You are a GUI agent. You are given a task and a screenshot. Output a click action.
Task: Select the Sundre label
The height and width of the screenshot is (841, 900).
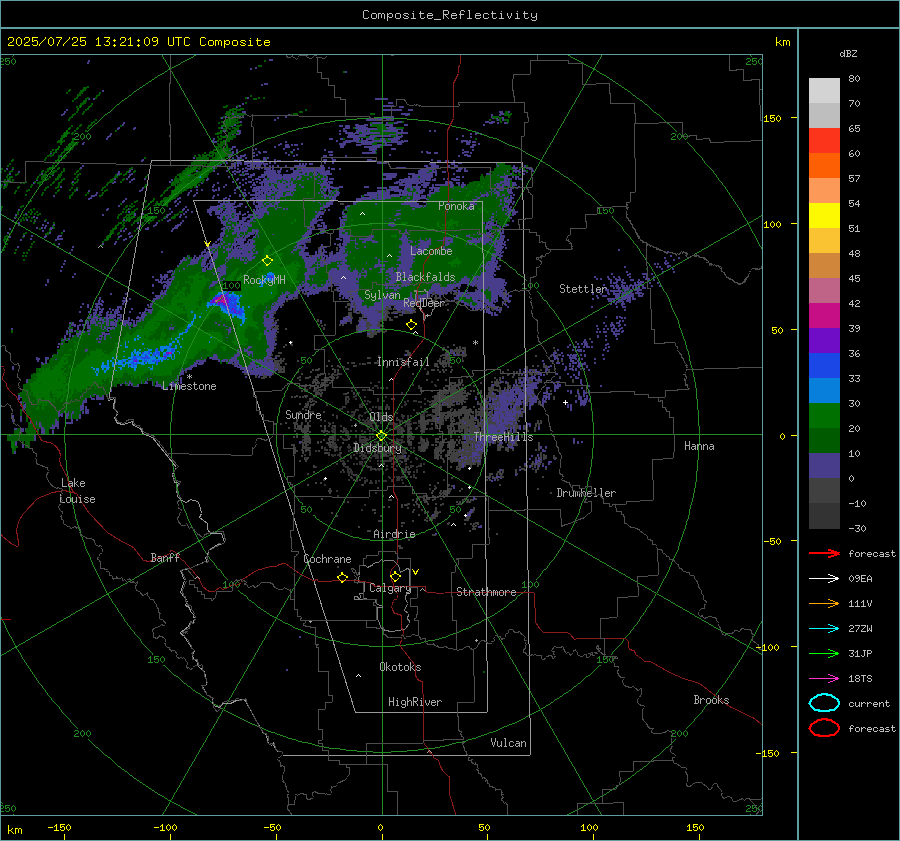point(303,414)
